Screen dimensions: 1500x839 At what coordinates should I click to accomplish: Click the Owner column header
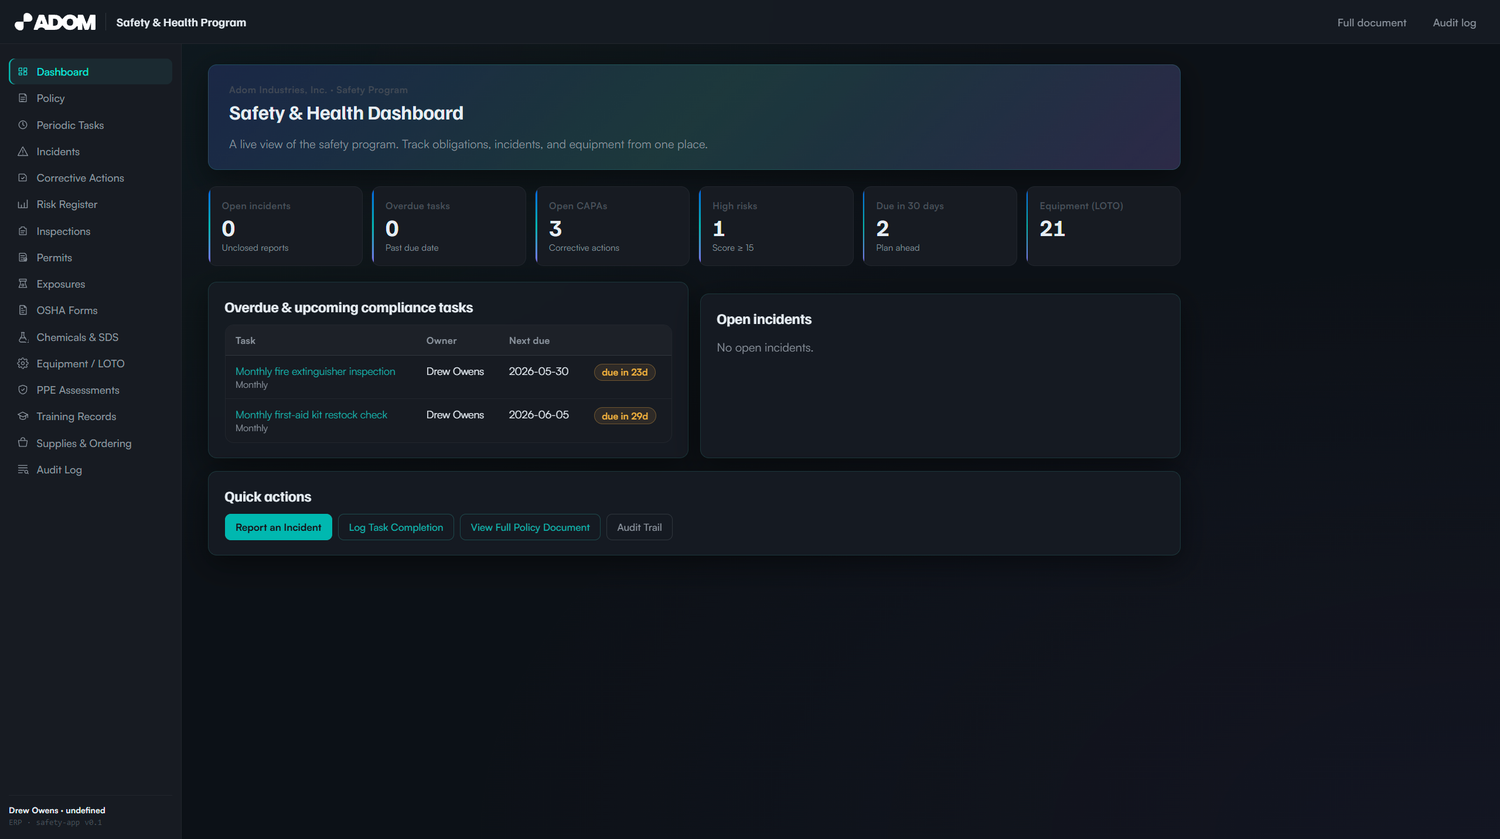point(441,340)
